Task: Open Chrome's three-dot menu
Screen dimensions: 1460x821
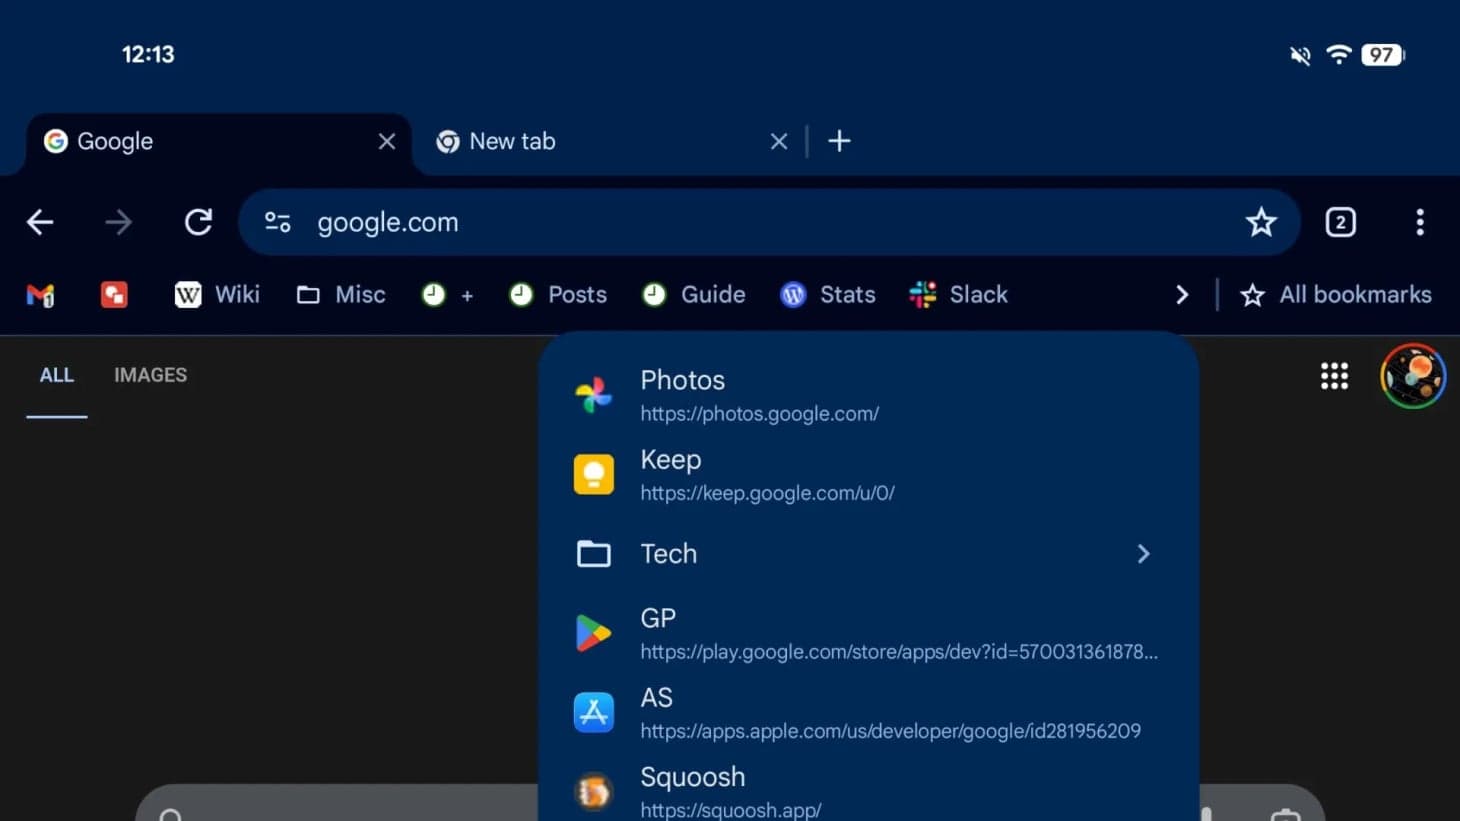Action: coord(1420,222)
